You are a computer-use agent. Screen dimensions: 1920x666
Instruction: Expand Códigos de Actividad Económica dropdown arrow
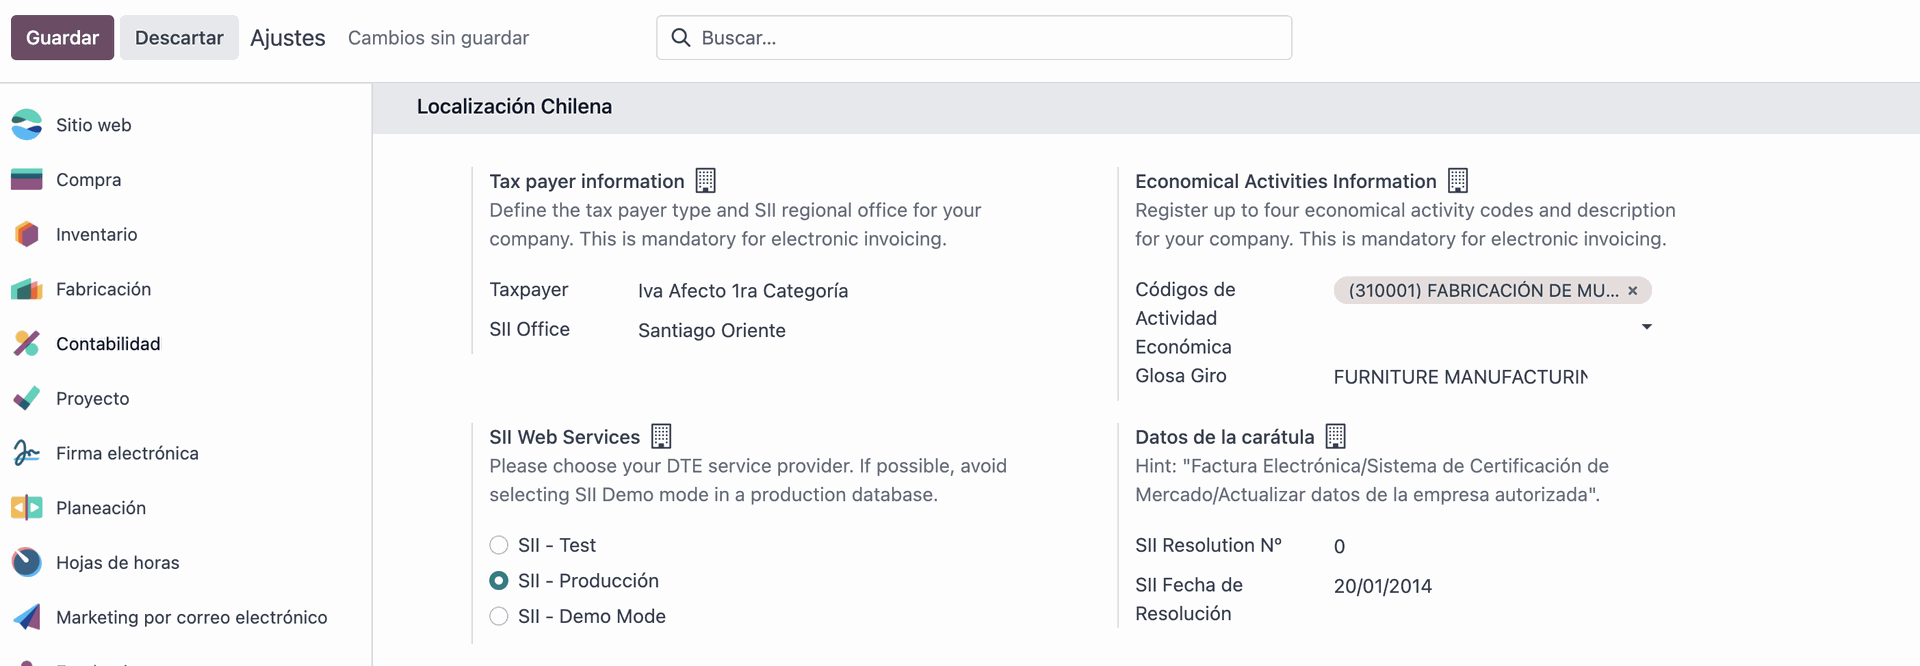tap(1646, 327)
